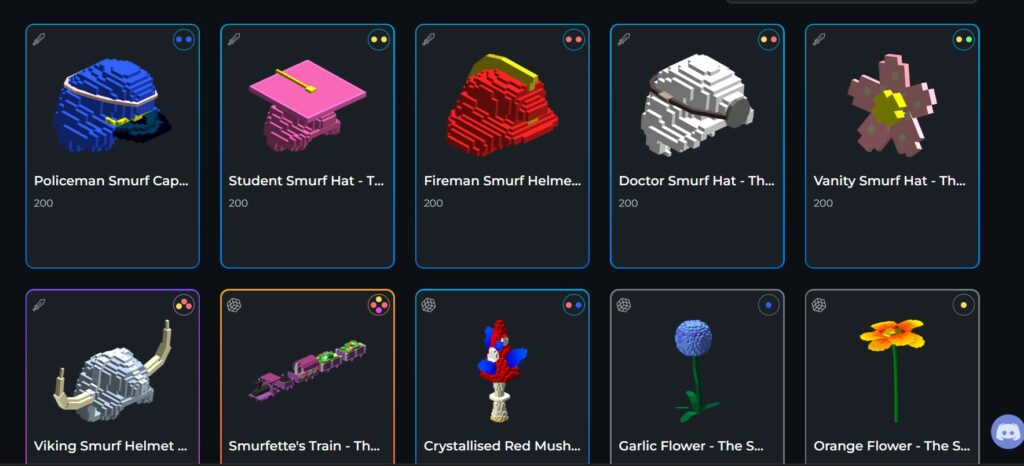Viewport: 1024px width, 466px height.
Task: Click the mesh icon on Garlic Flower card
Action: pyautogui.click(x=624, y=305)
